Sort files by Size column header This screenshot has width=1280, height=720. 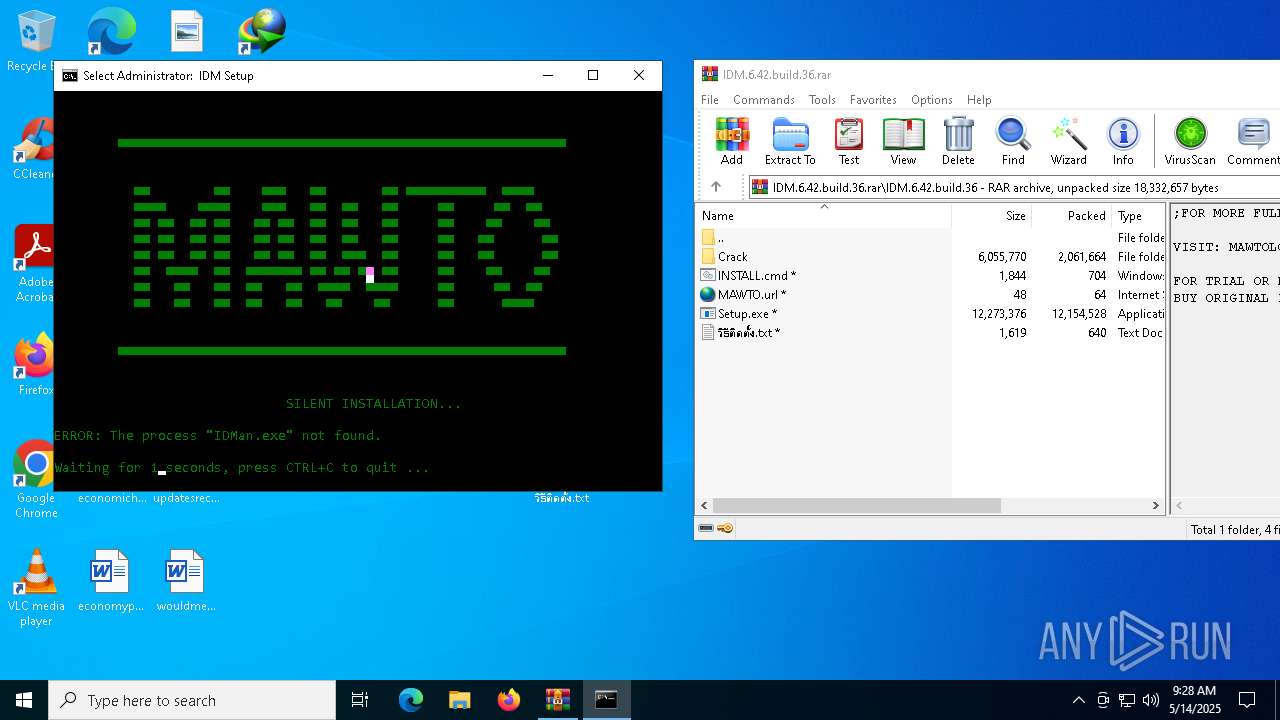point(991,215)
